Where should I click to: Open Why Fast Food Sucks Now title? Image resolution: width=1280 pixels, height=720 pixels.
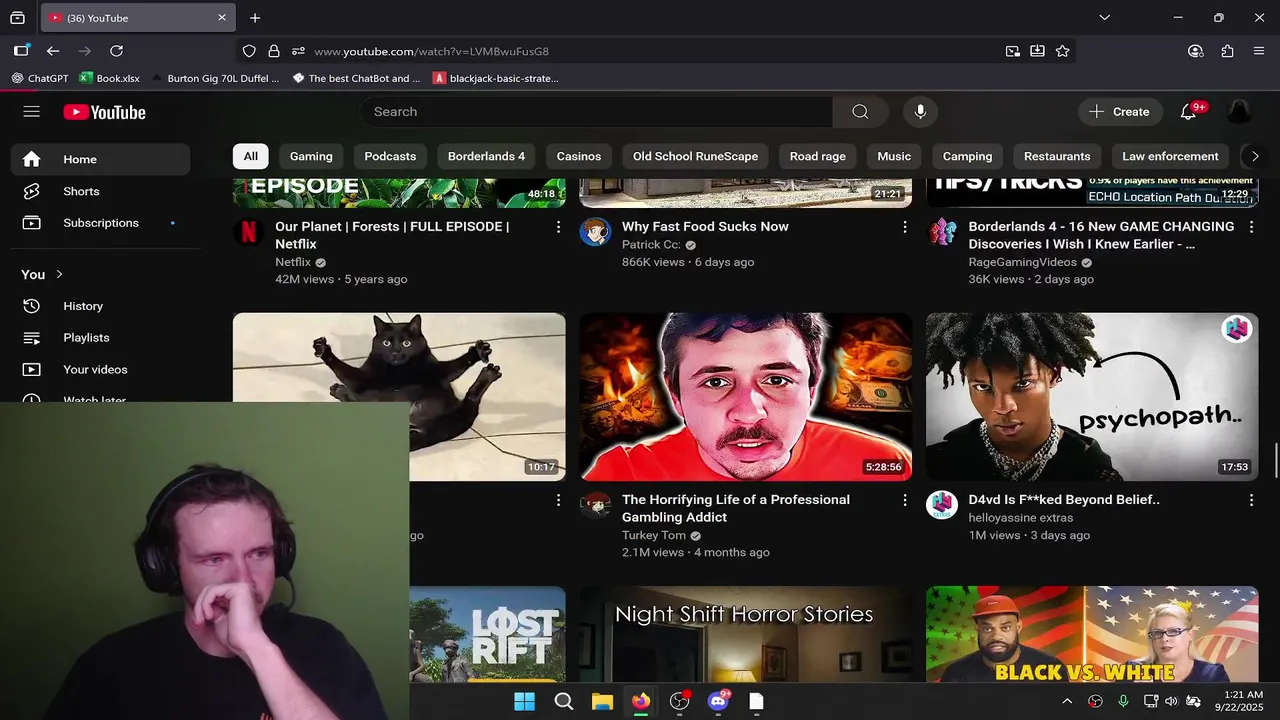click(705, 227)
